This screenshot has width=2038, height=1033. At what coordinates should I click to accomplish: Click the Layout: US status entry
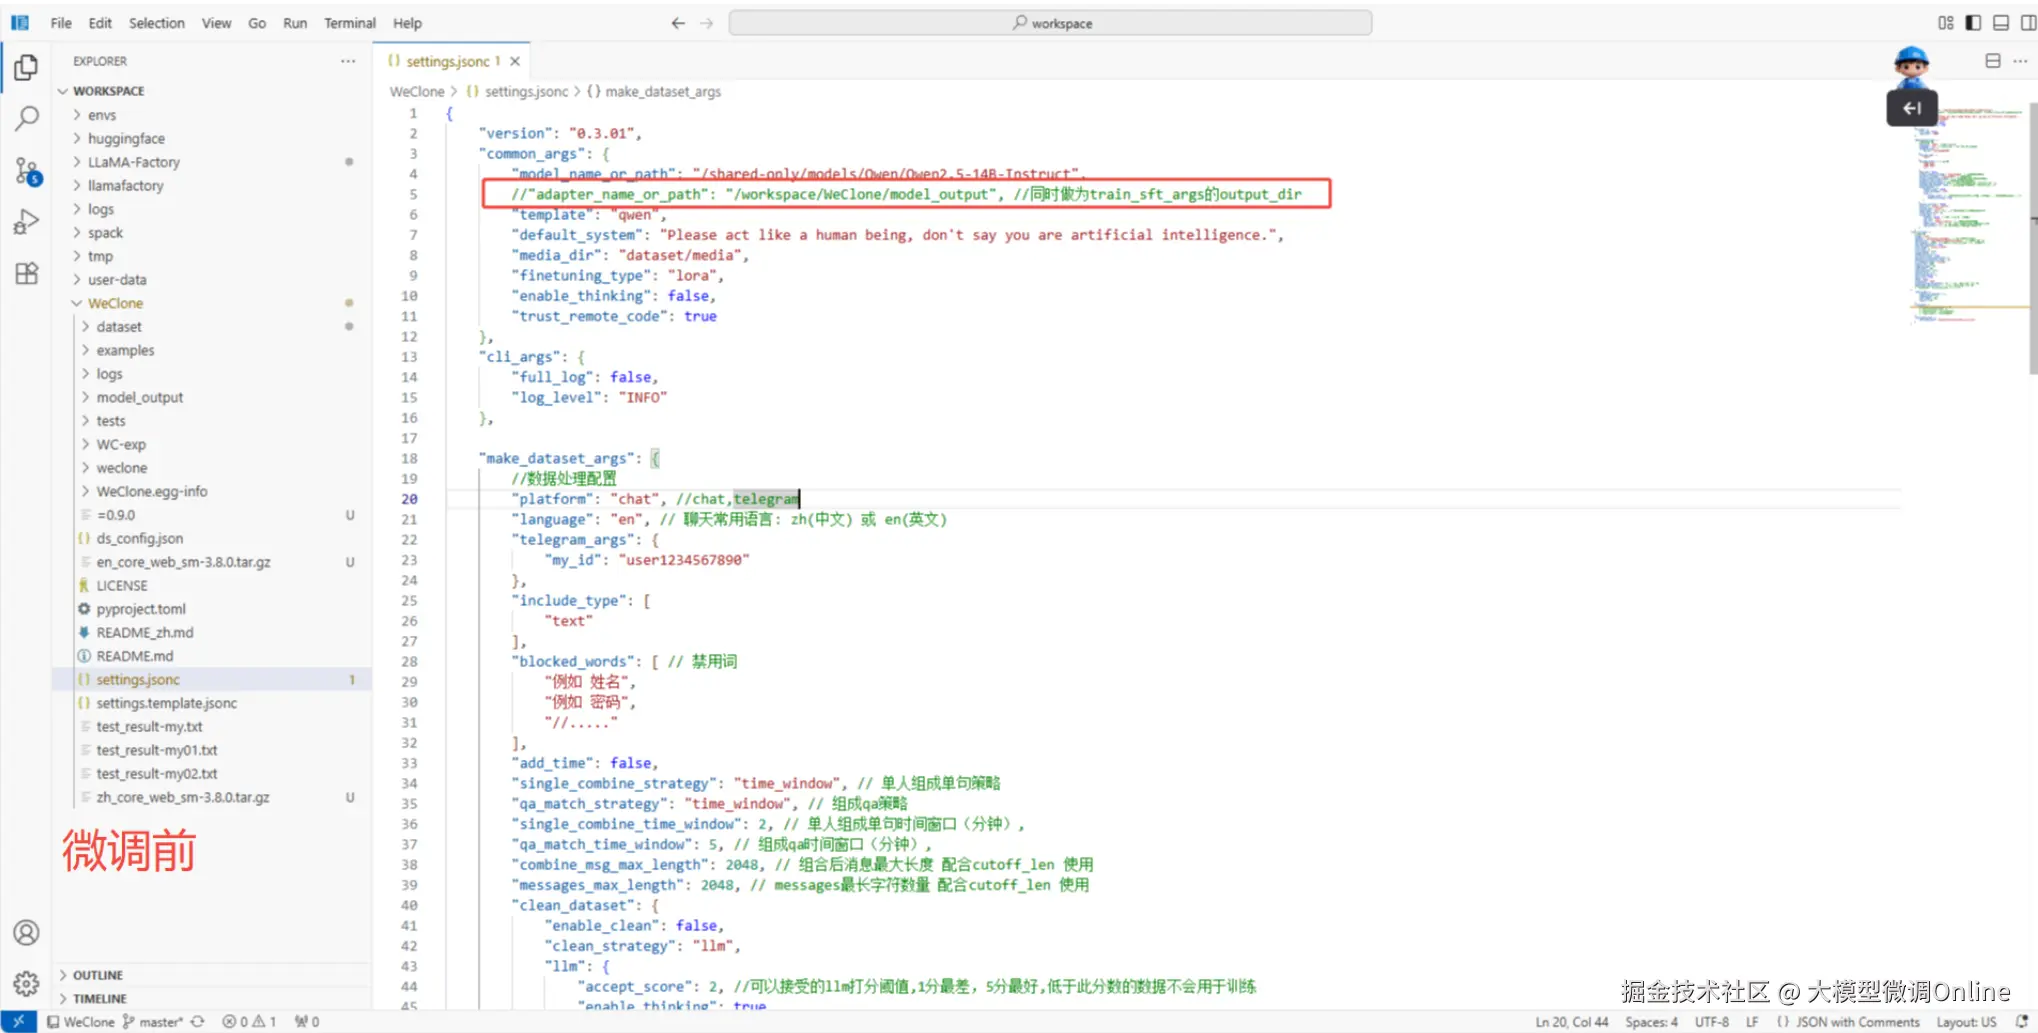click(1966, 1021)
